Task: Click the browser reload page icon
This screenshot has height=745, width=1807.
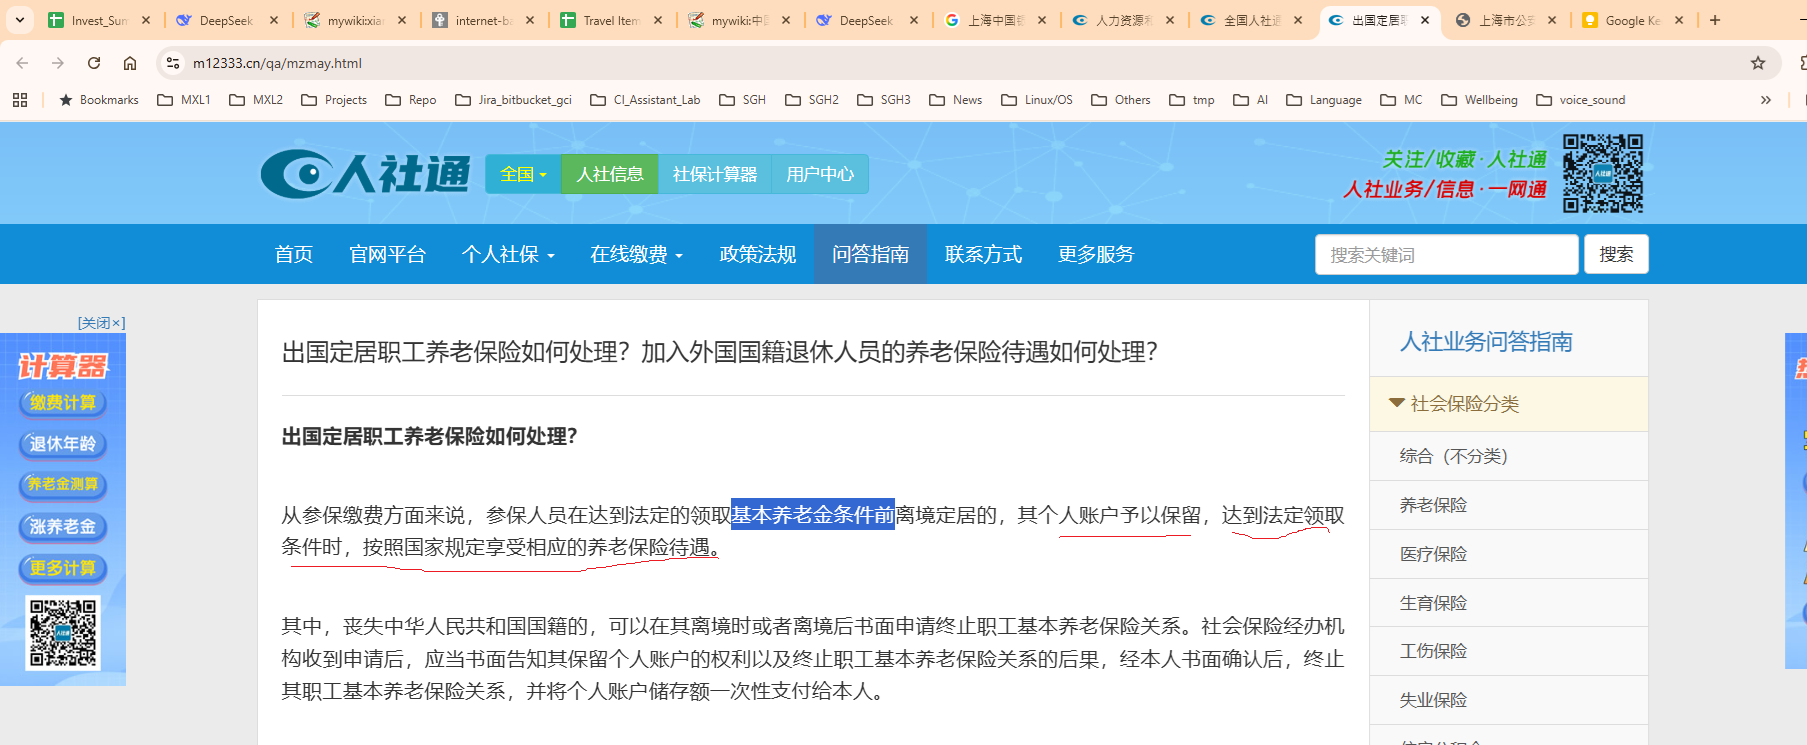Action: 94,63
